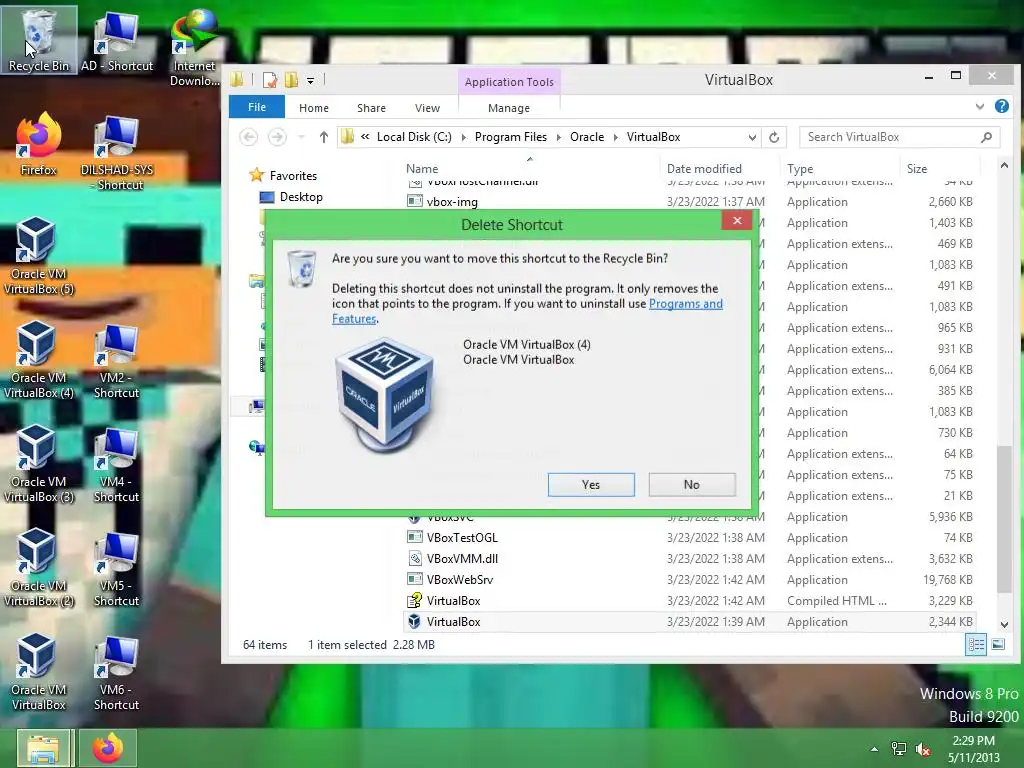Select VM4 - Shortcut desktop icon
Screen dimensions: 1024x768
(116, 464)
